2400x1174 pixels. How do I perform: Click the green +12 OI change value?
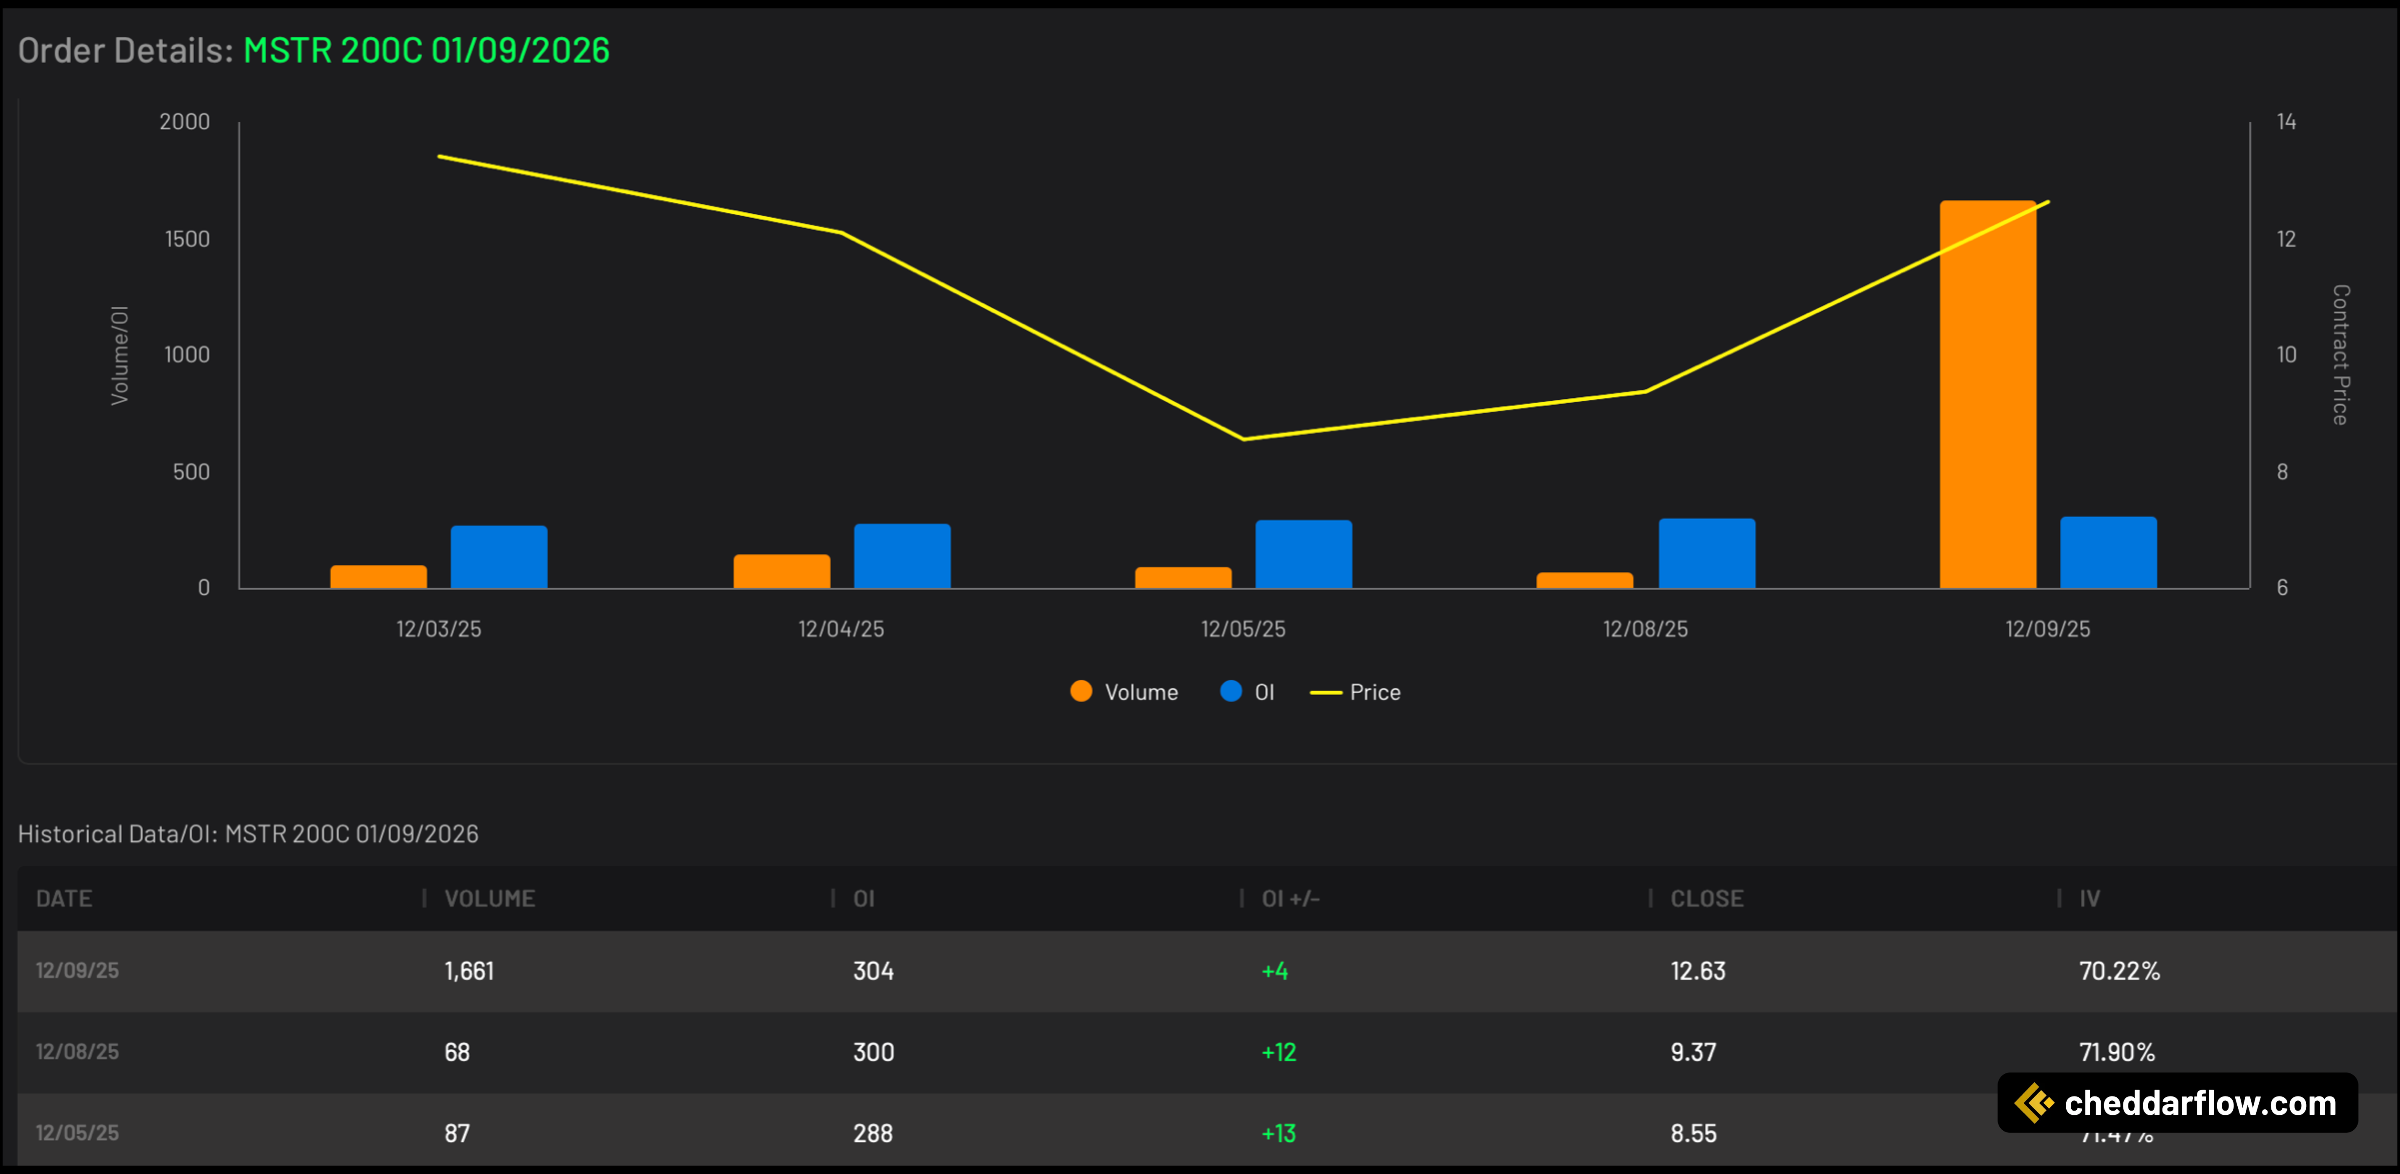(1279, 1051)
